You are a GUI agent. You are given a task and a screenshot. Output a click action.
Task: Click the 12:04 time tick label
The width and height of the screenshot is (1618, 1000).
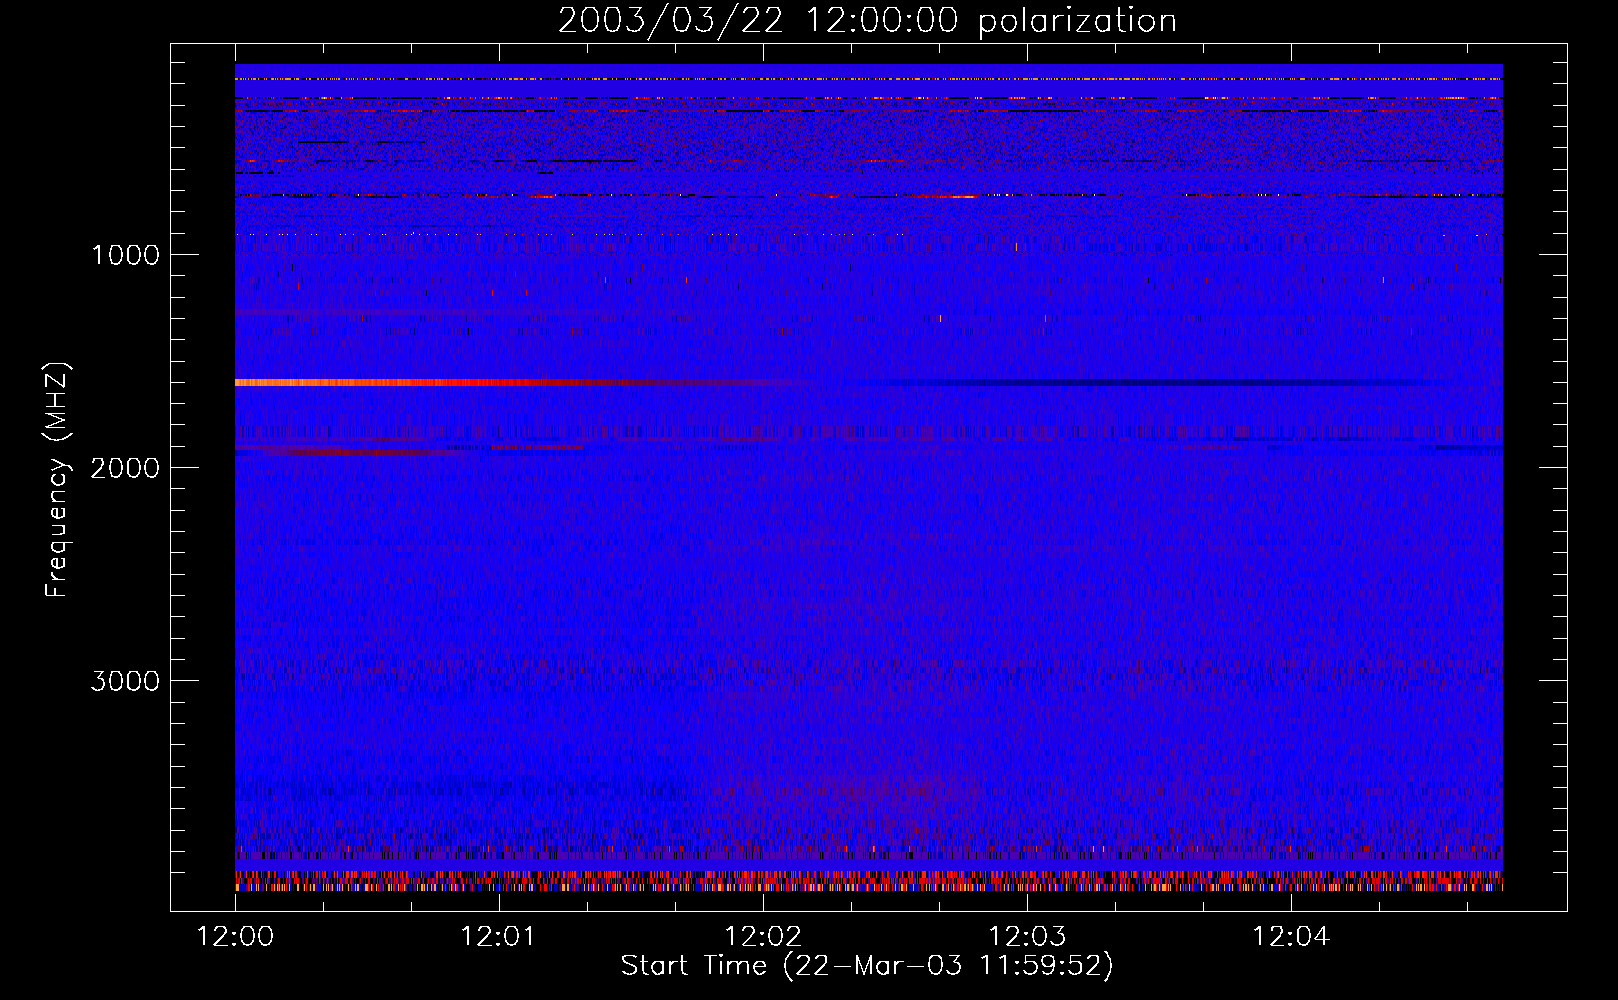1291,937
